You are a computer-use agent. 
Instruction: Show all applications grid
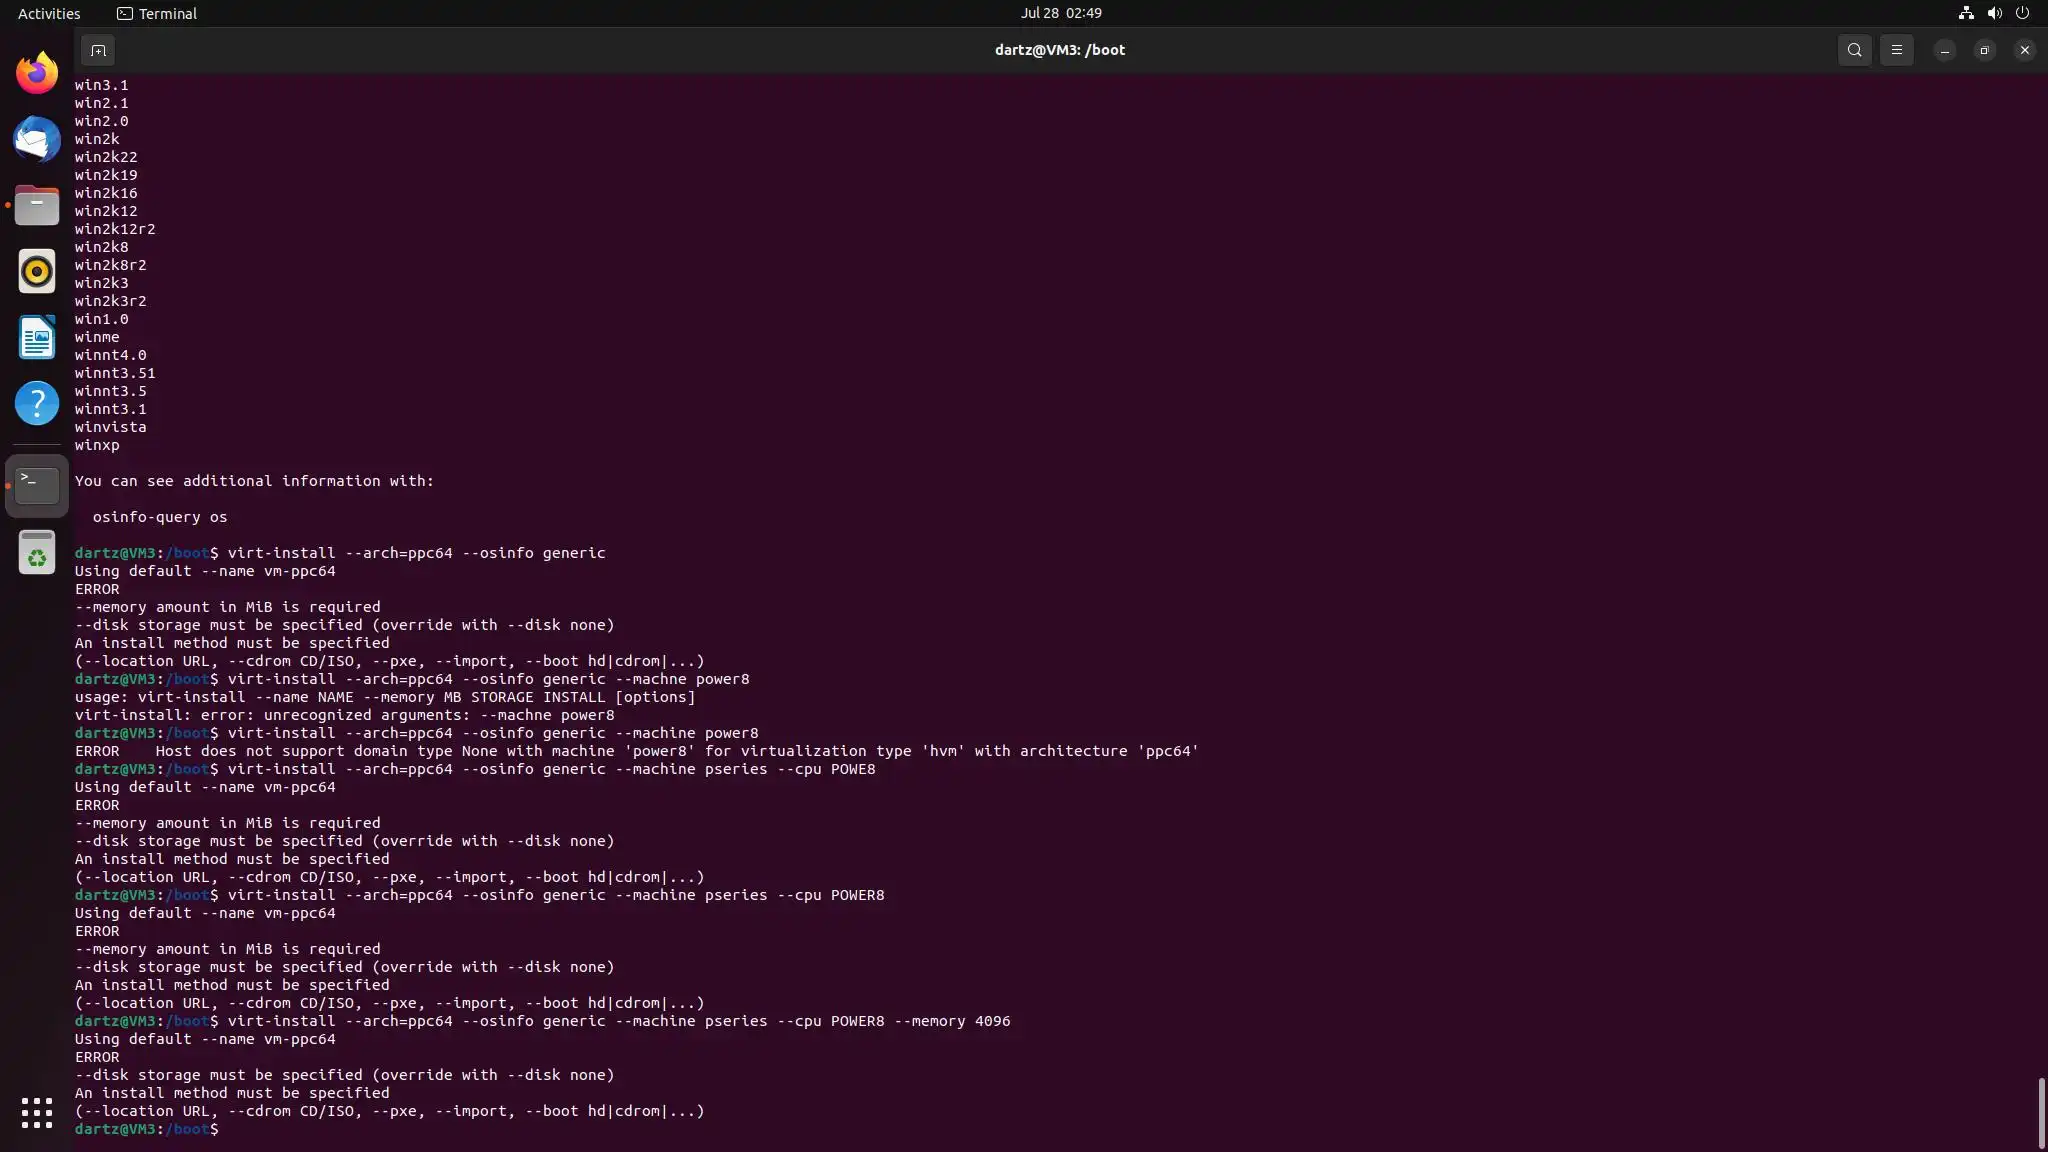coord(37,1112)
